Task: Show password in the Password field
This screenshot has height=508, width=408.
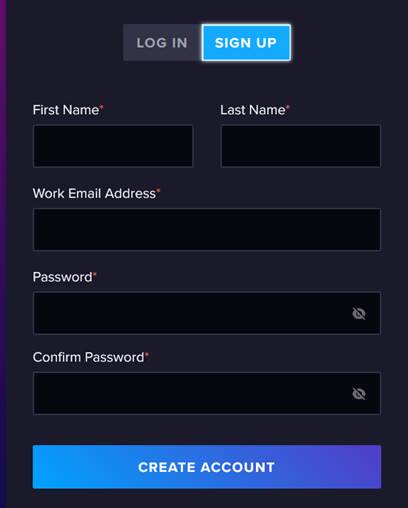Action: [x=359, y=313]
